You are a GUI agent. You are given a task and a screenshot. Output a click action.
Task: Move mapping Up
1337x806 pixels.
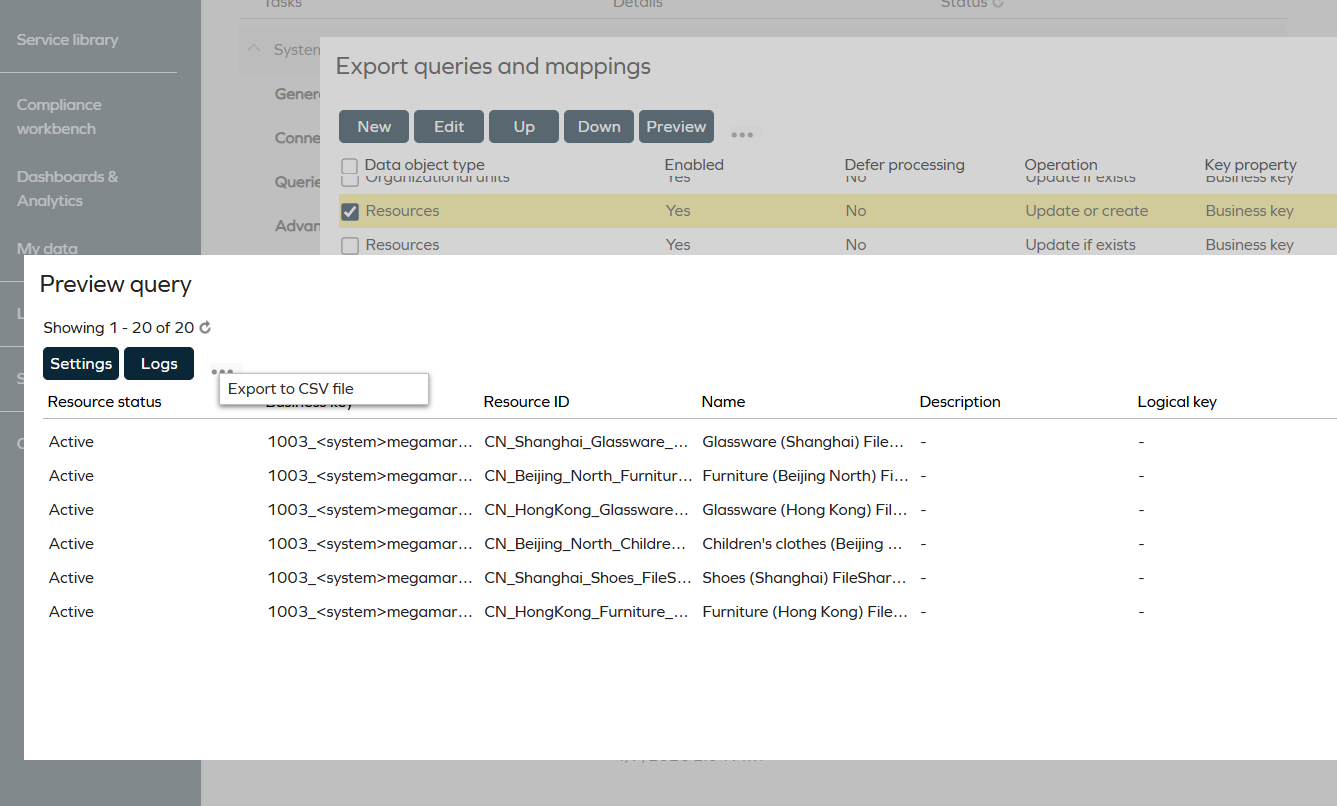coord(524,127)
